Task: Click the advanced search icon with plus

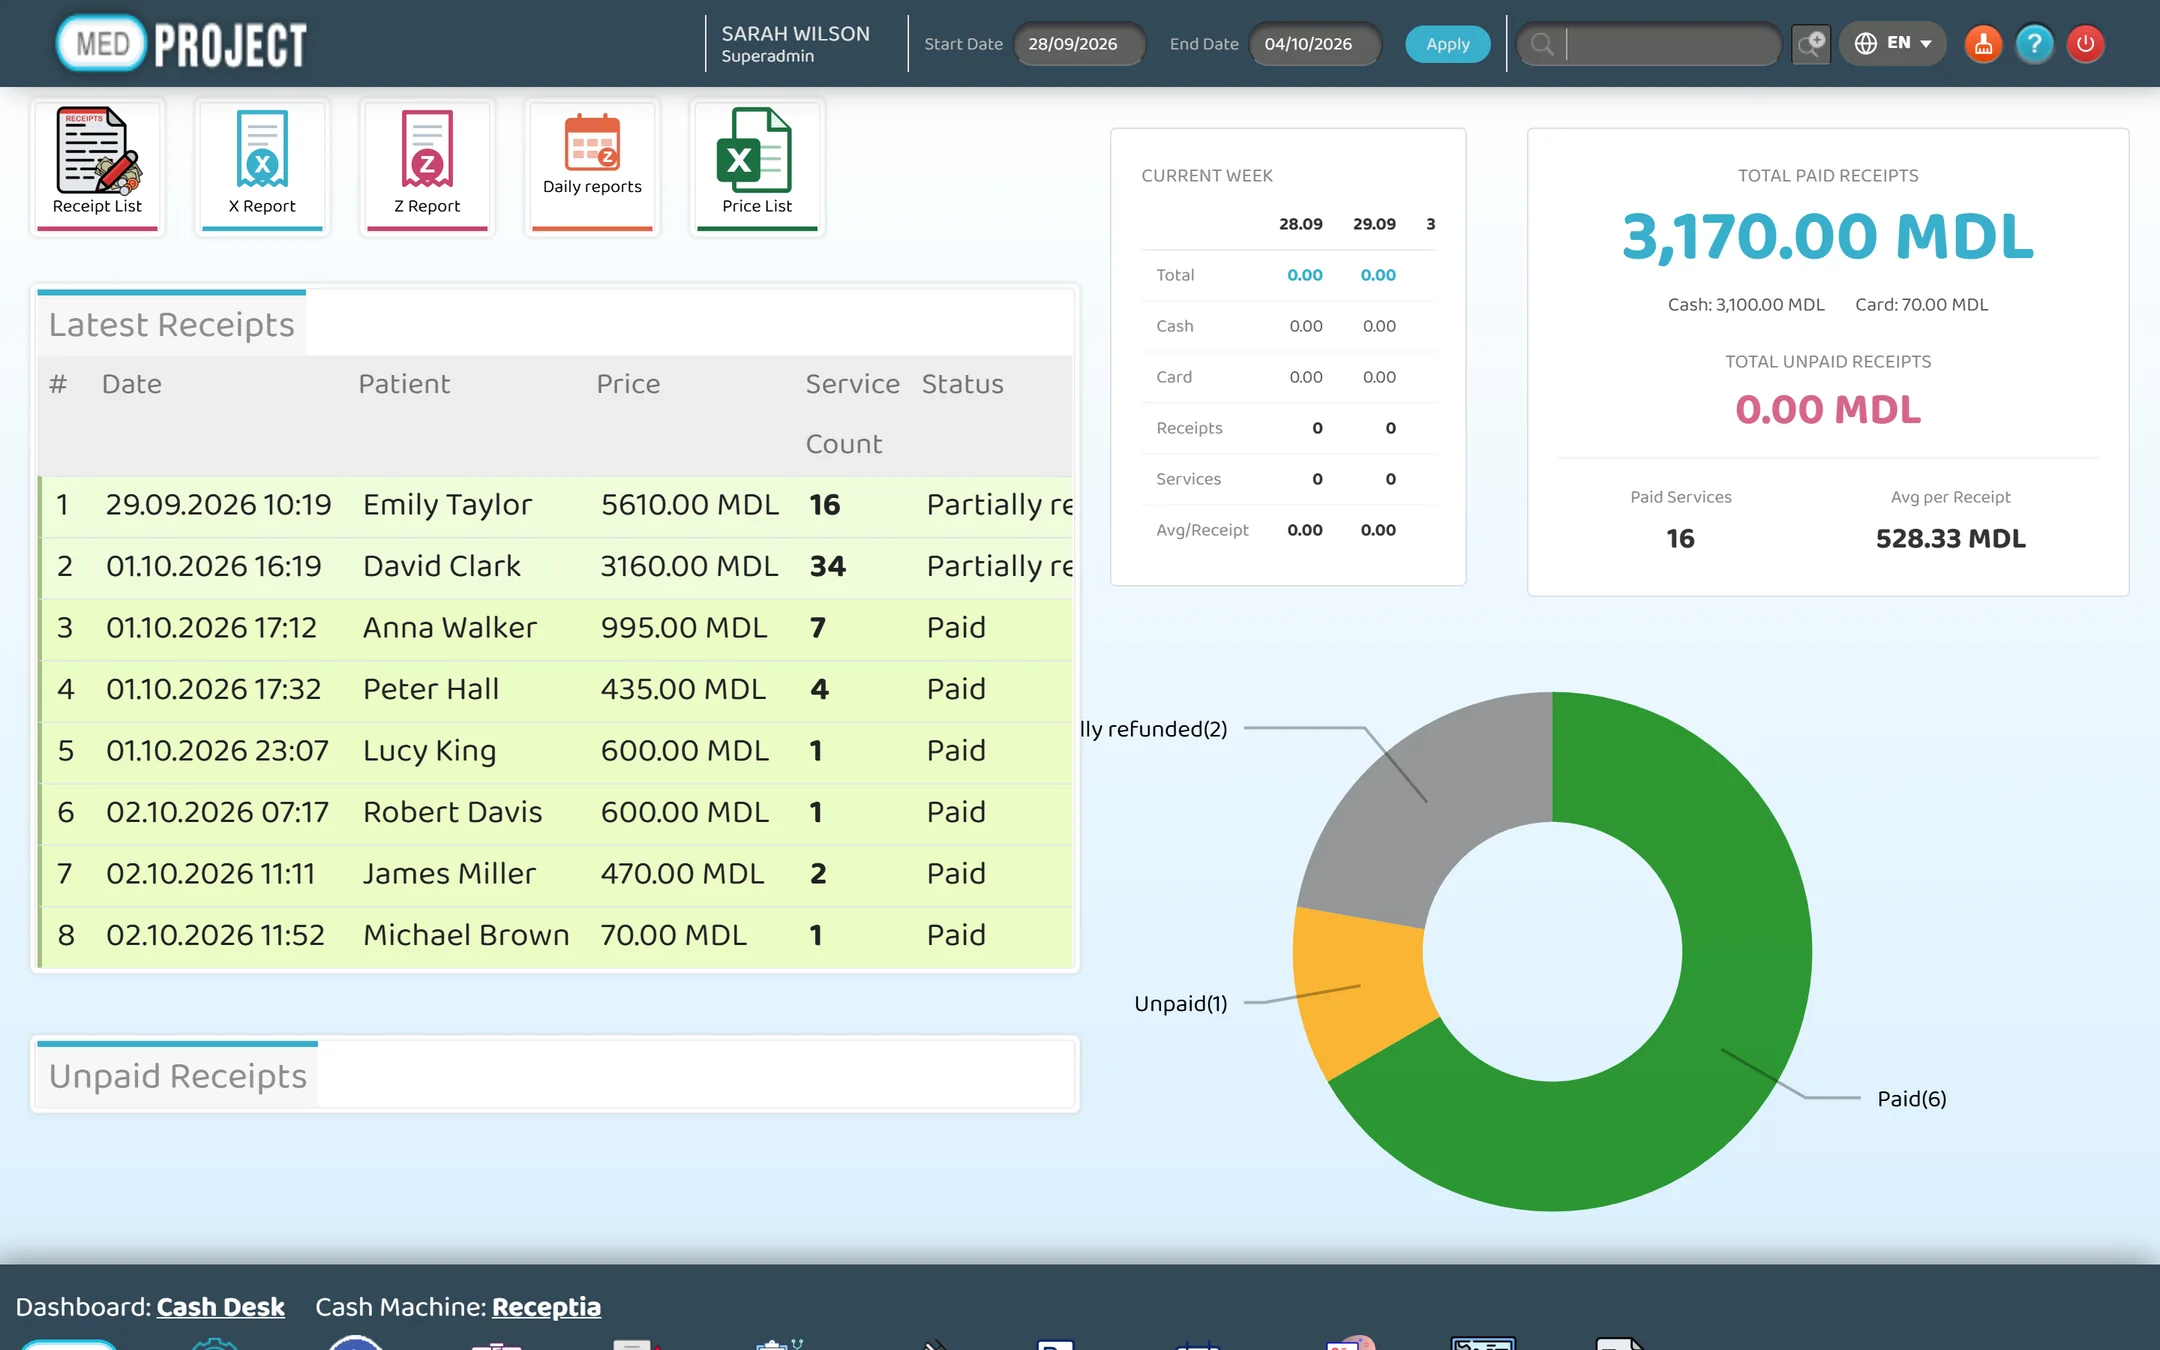Action: coord(1811,44)
